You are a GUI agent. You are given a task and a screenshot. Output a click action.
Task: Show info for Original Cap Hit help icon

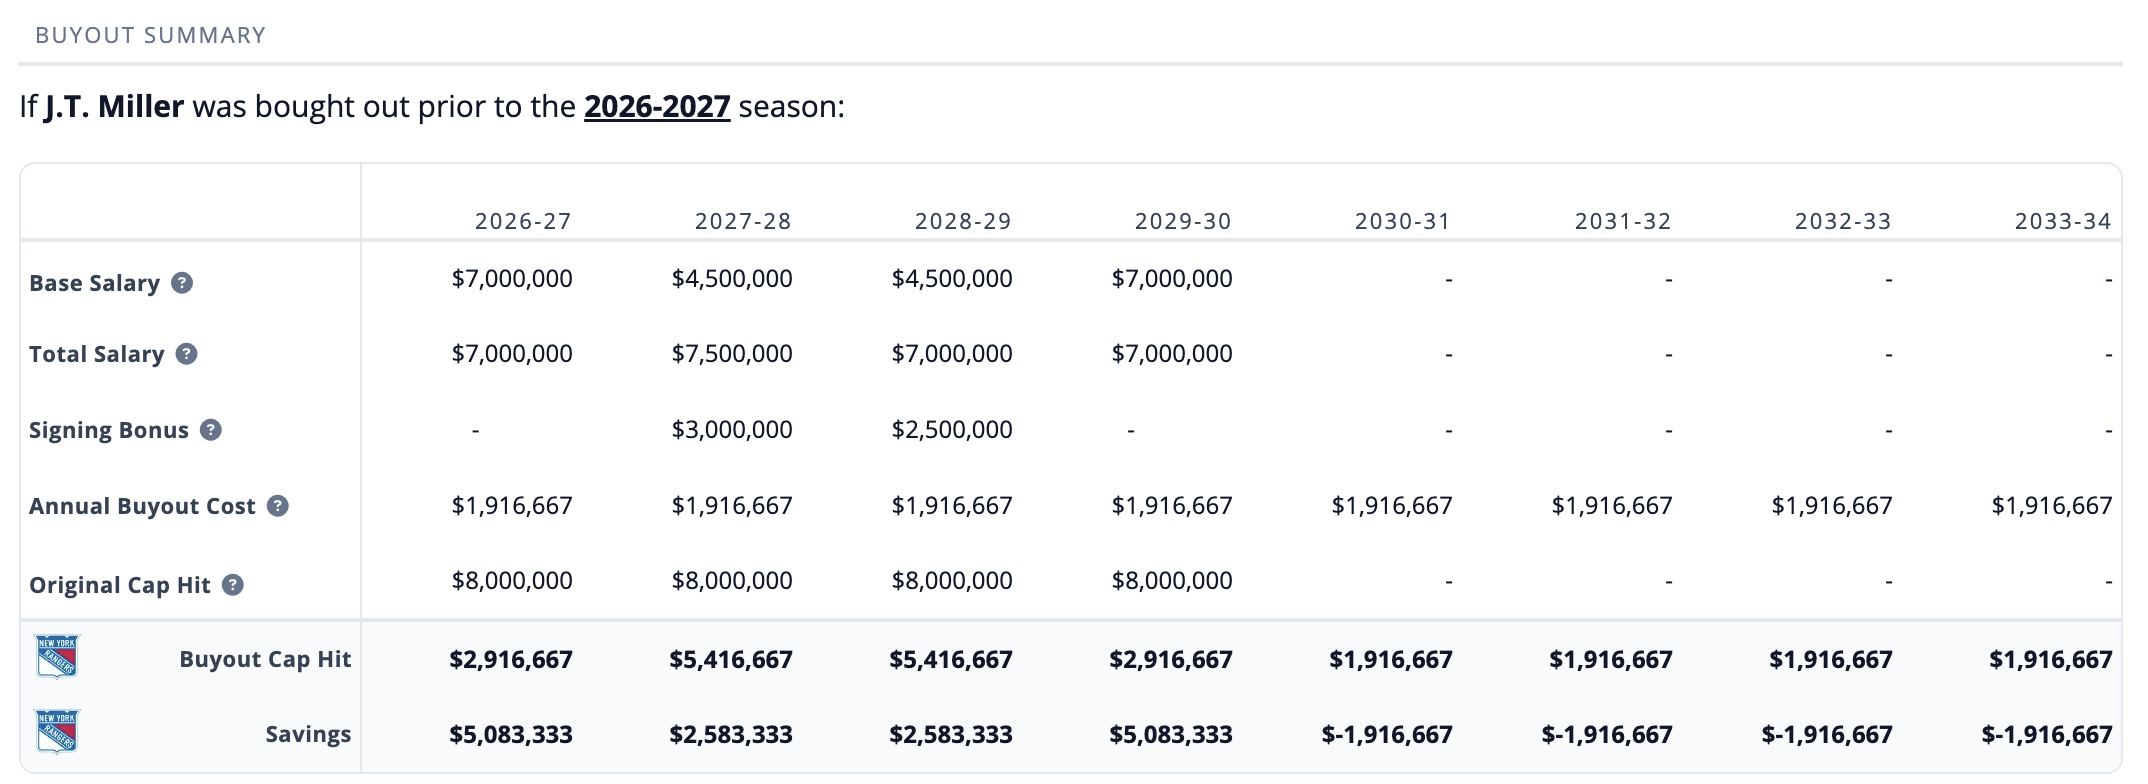coord(233,585)
